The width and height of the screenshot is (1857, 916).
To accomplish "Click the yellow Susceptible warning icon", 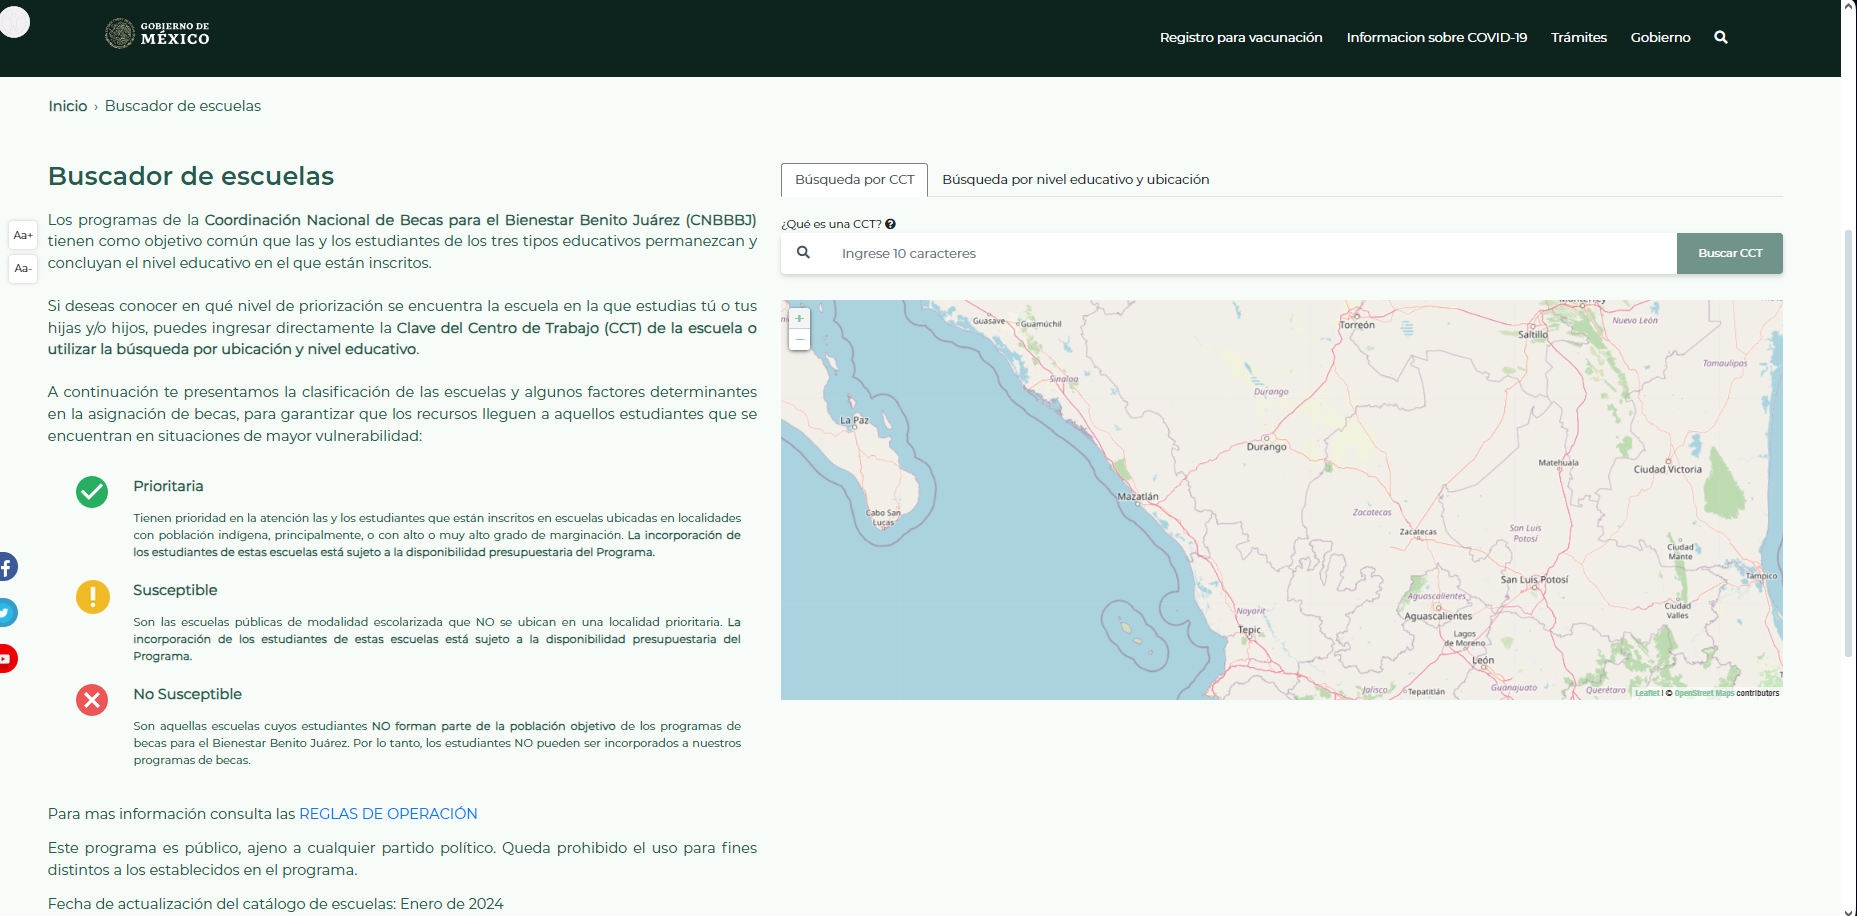I will pos(92,597).
